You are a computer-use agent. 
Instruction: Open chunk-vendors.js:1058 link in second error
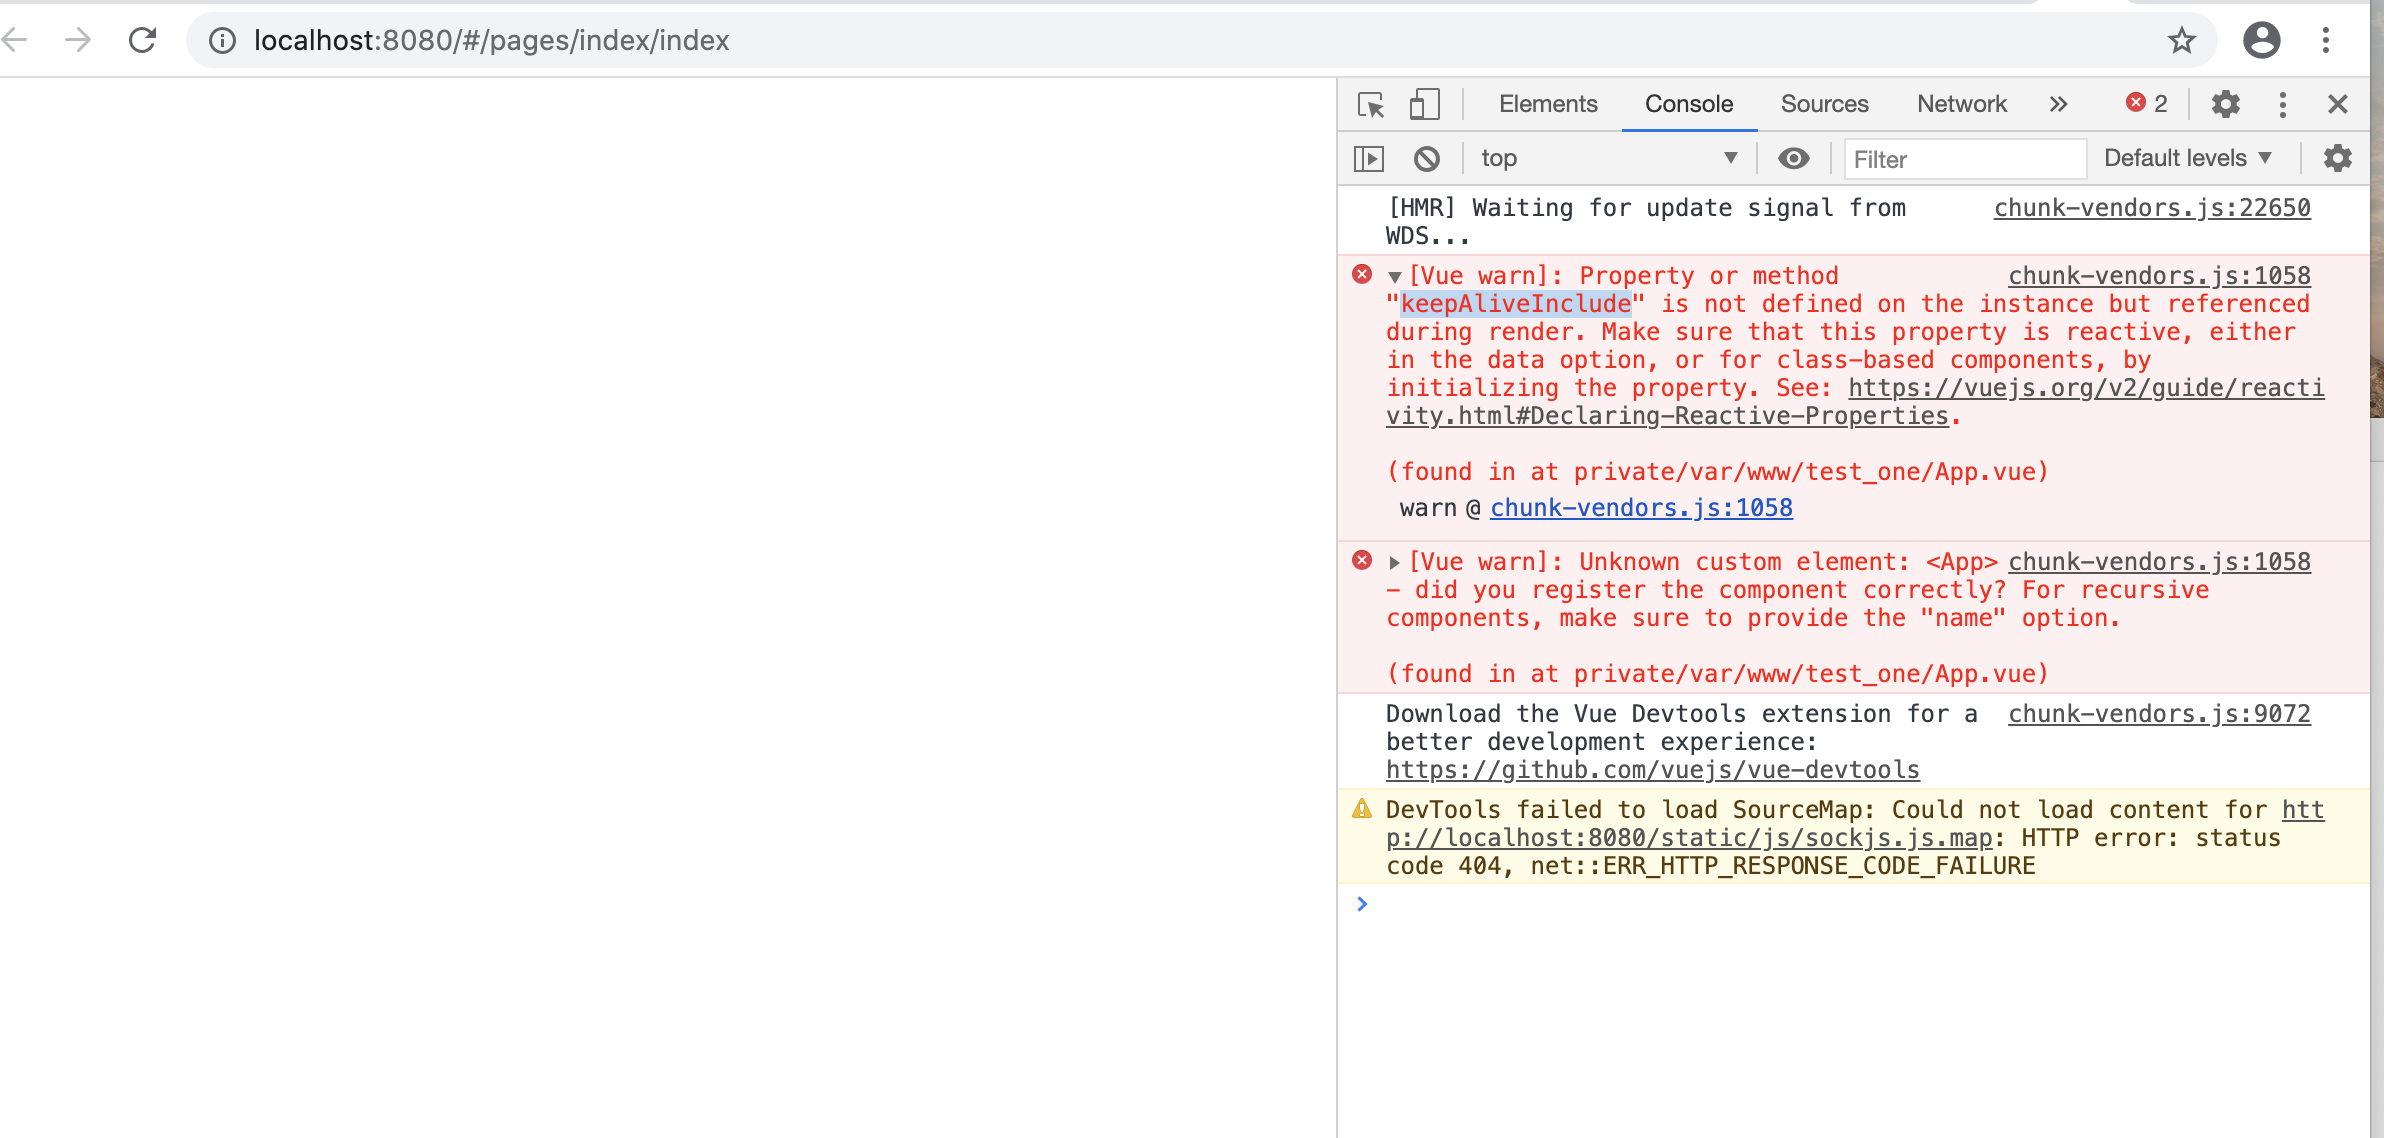click(x=2159, y=562)
